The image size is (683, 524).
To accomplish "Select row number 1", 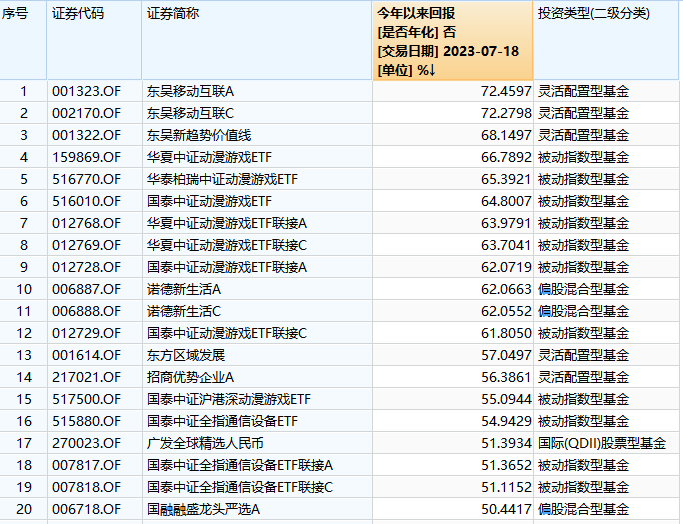I will point(24,91).
